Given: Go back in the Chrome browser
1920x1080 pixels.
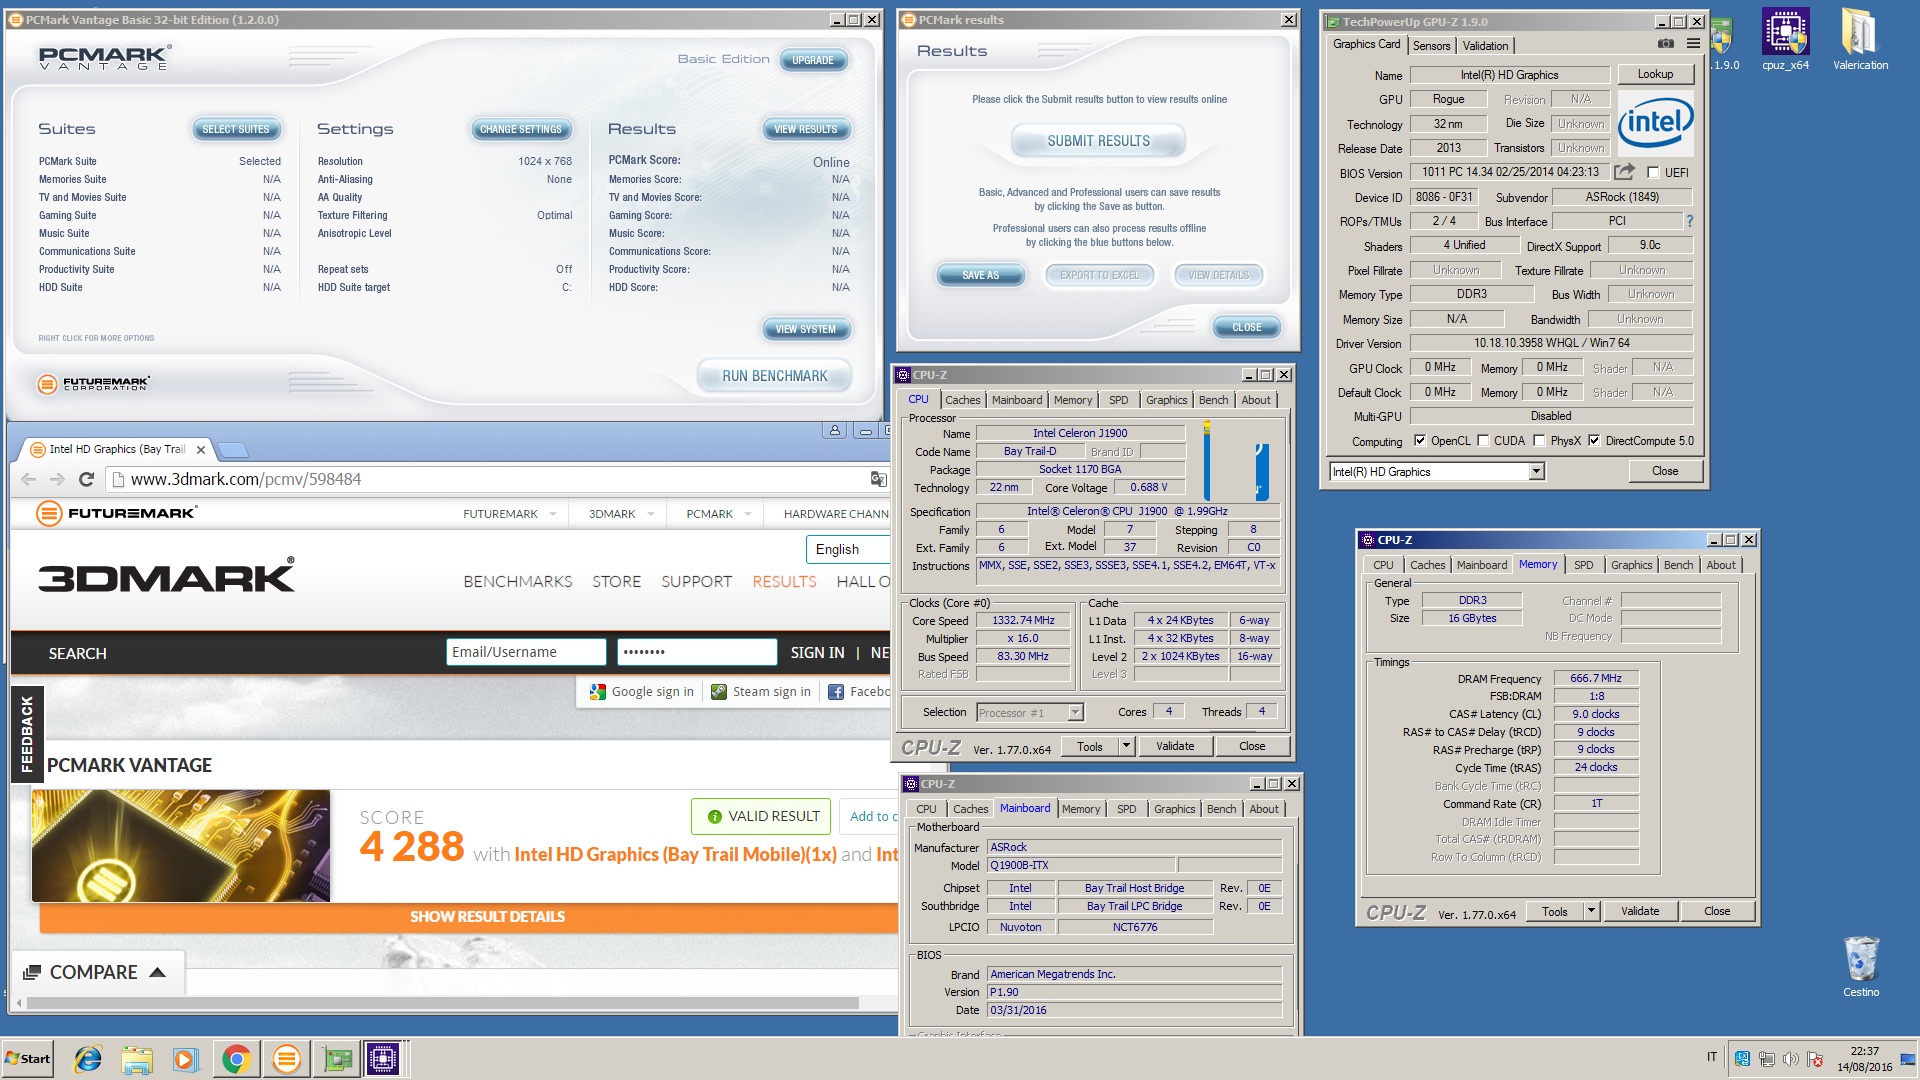Looking at the screenshot, I should click(x=28, y=479).
